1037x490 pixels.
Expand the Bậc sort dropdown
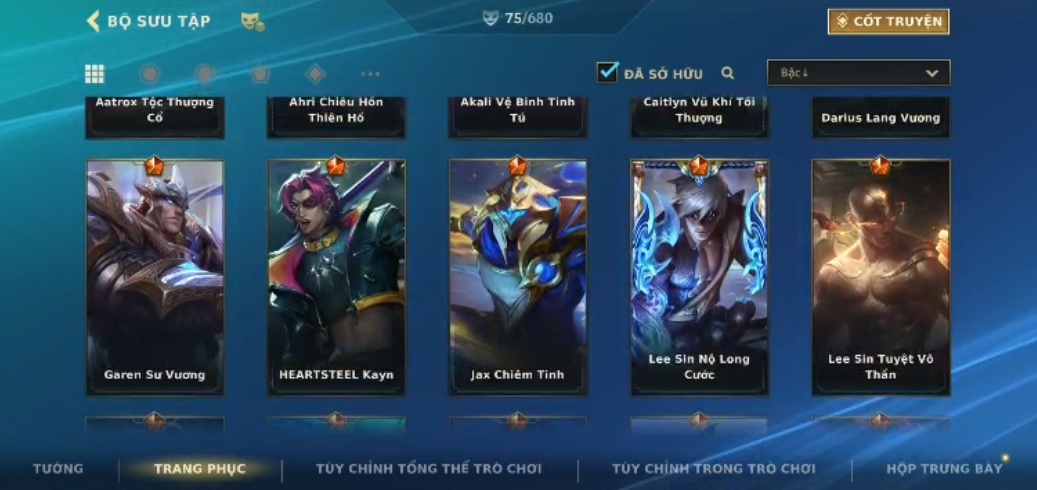point(858,73)
